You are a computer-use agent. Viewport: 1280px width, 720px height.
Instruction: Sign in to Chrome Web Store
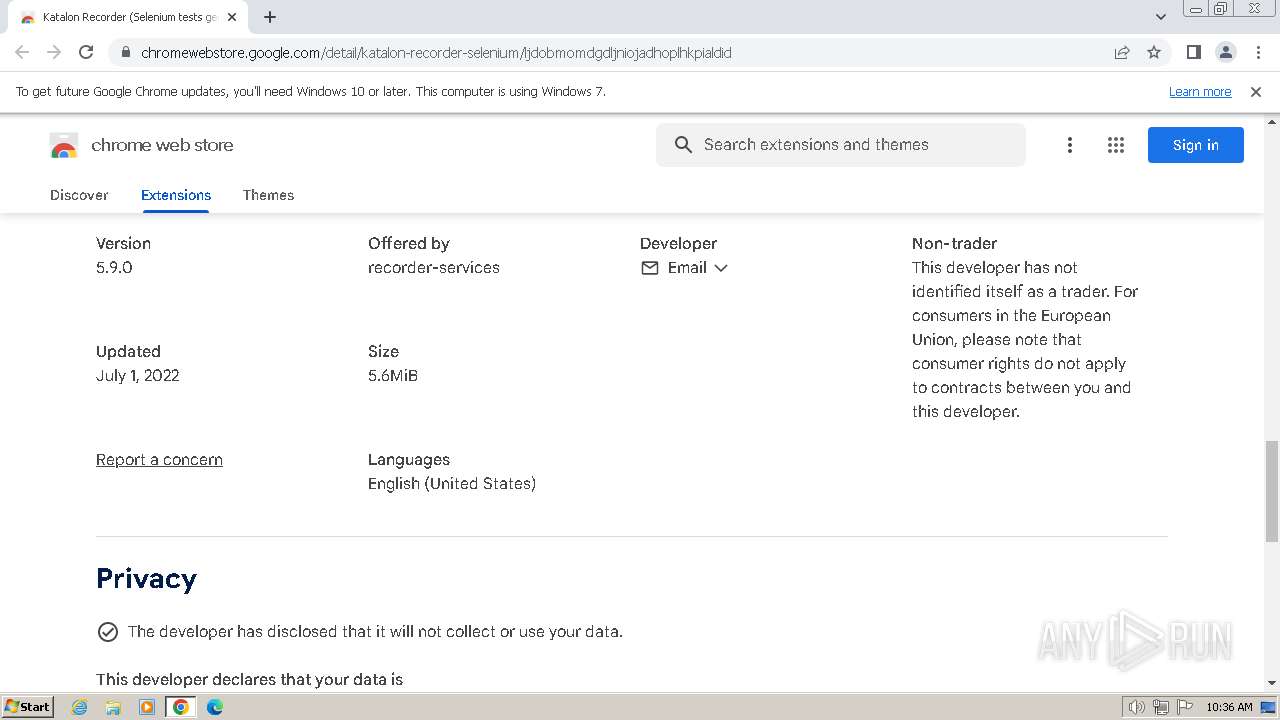point(1196,145)
